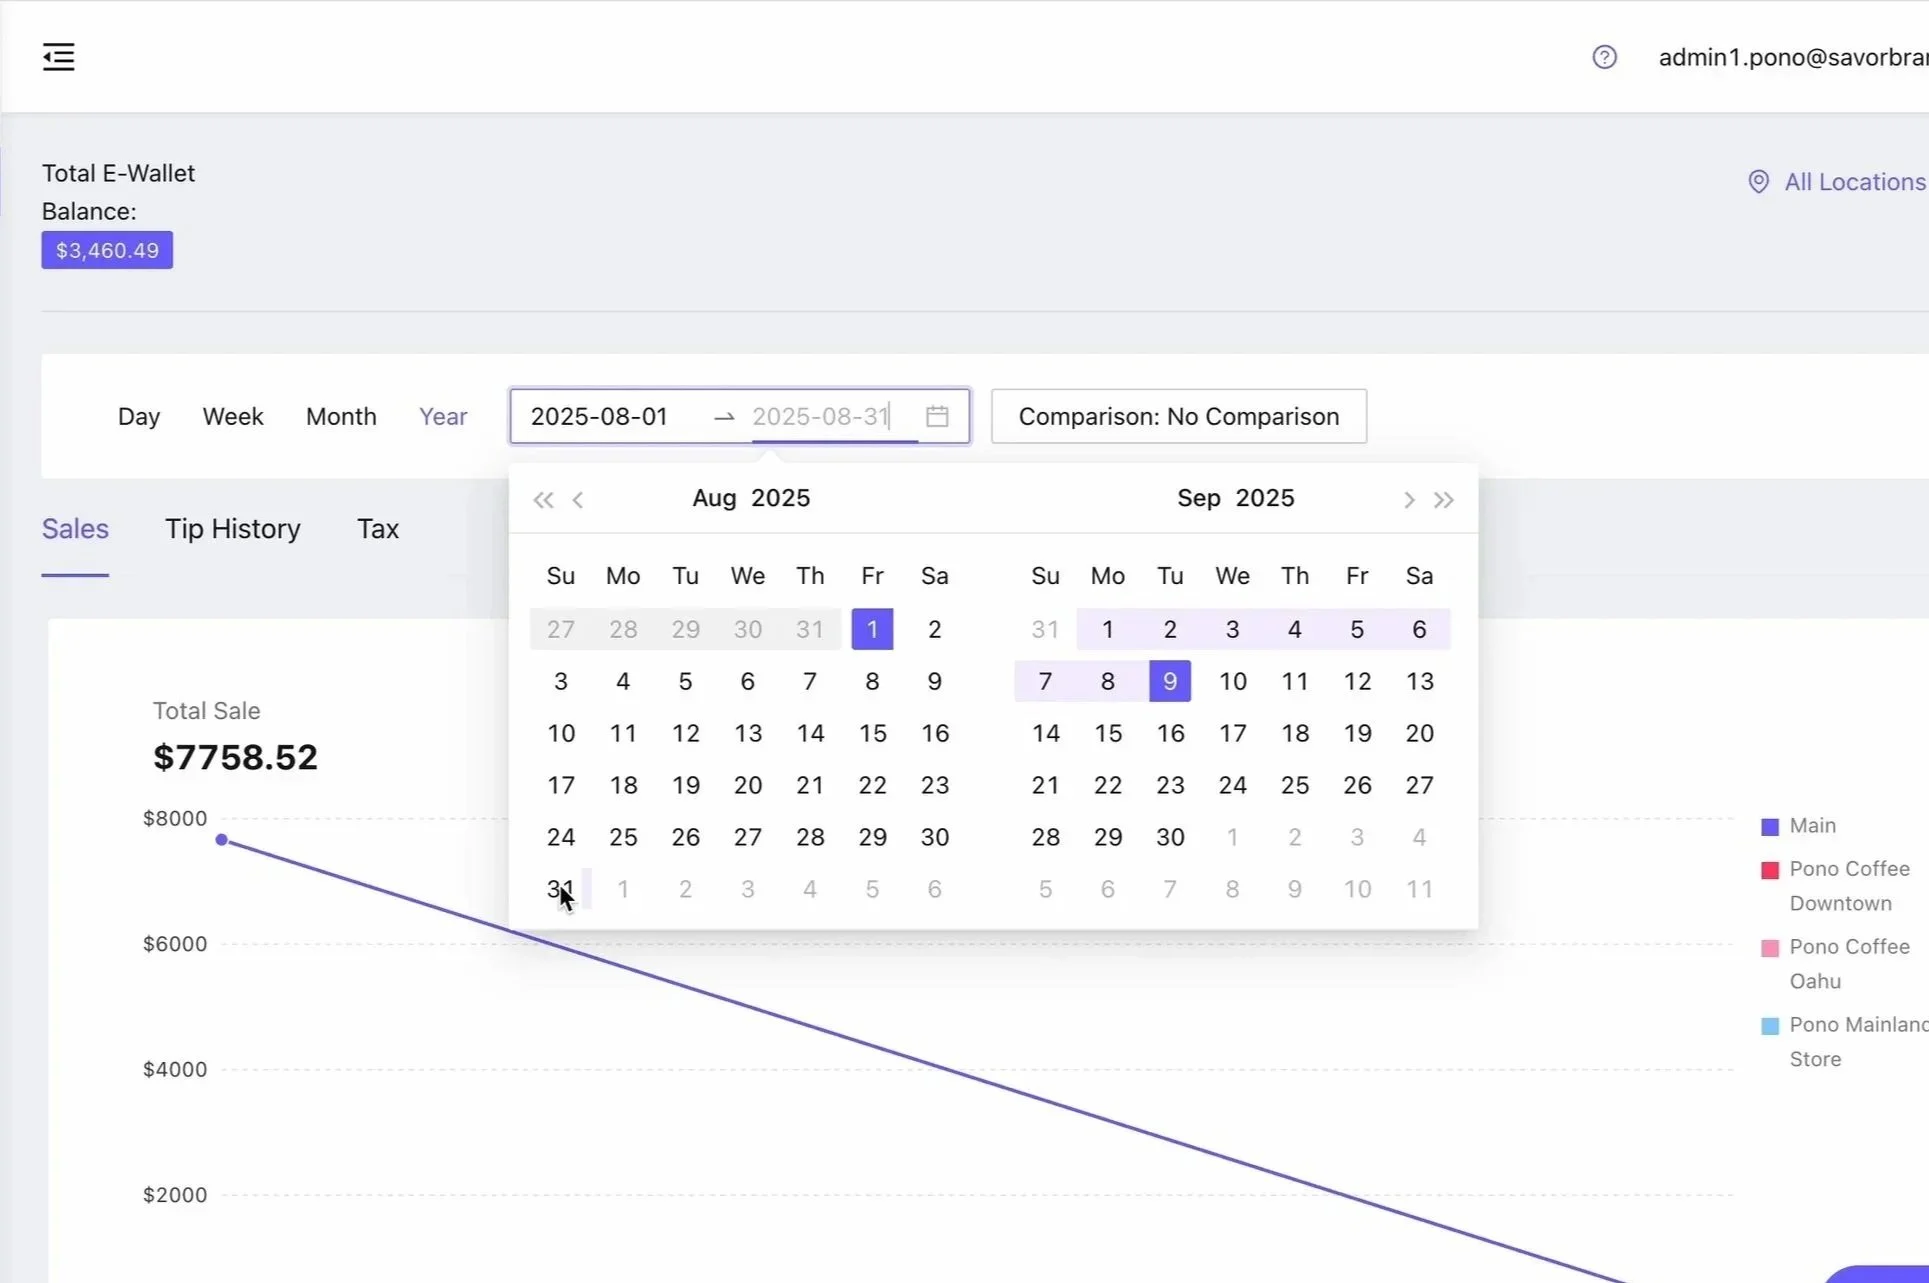Jump to next year double arrow

click(1444, 499)
